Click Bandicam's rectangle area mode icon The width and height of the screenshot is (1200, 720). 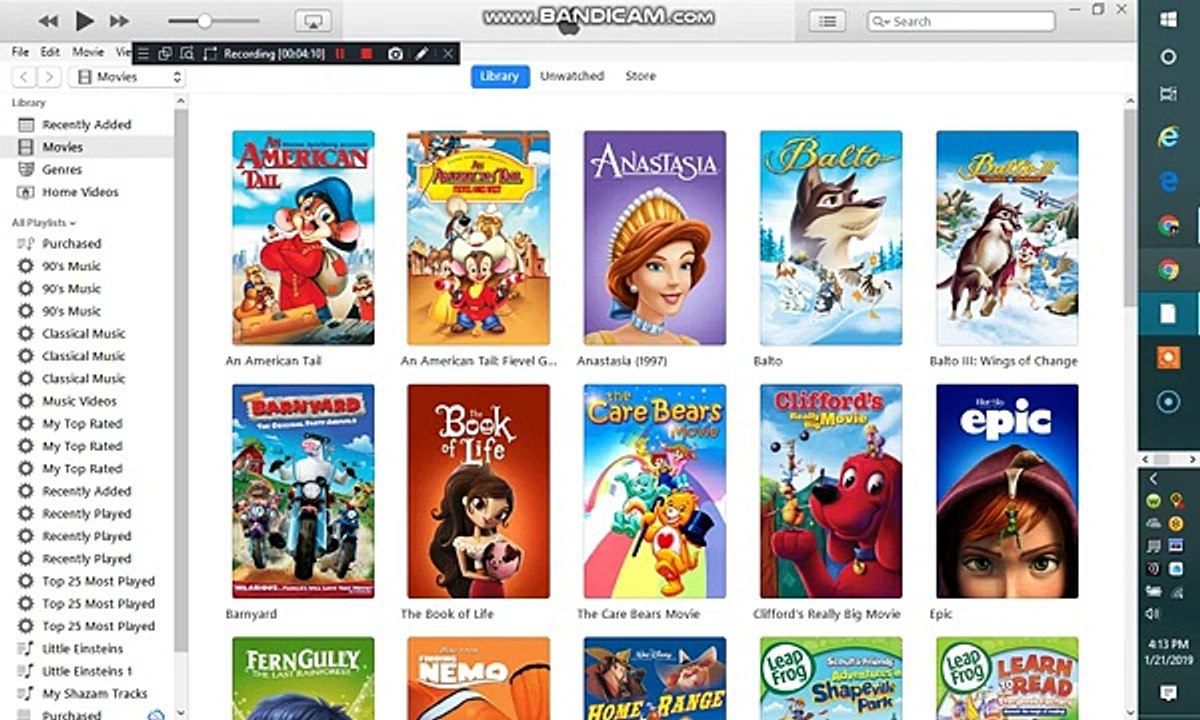[210, 54]
